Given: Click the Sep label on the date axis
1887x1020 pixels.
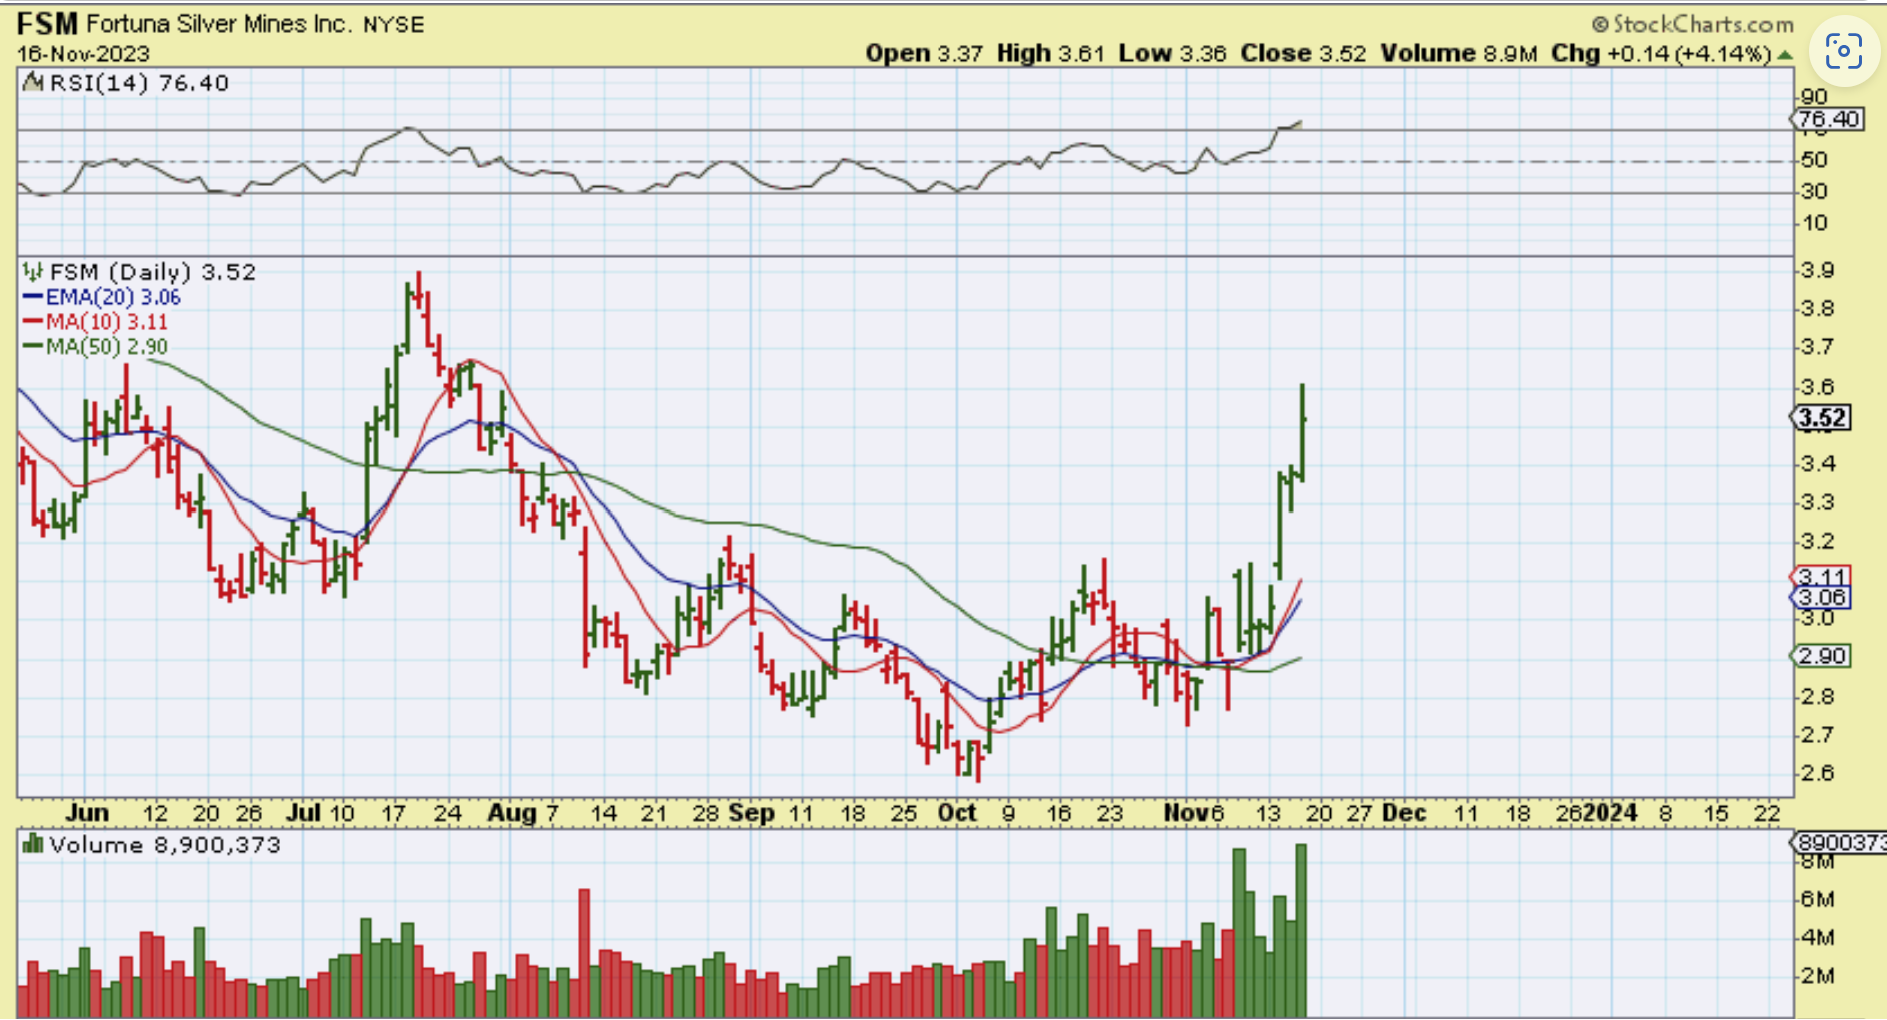Looking at the screenshot, I should (x=751, y=813).
